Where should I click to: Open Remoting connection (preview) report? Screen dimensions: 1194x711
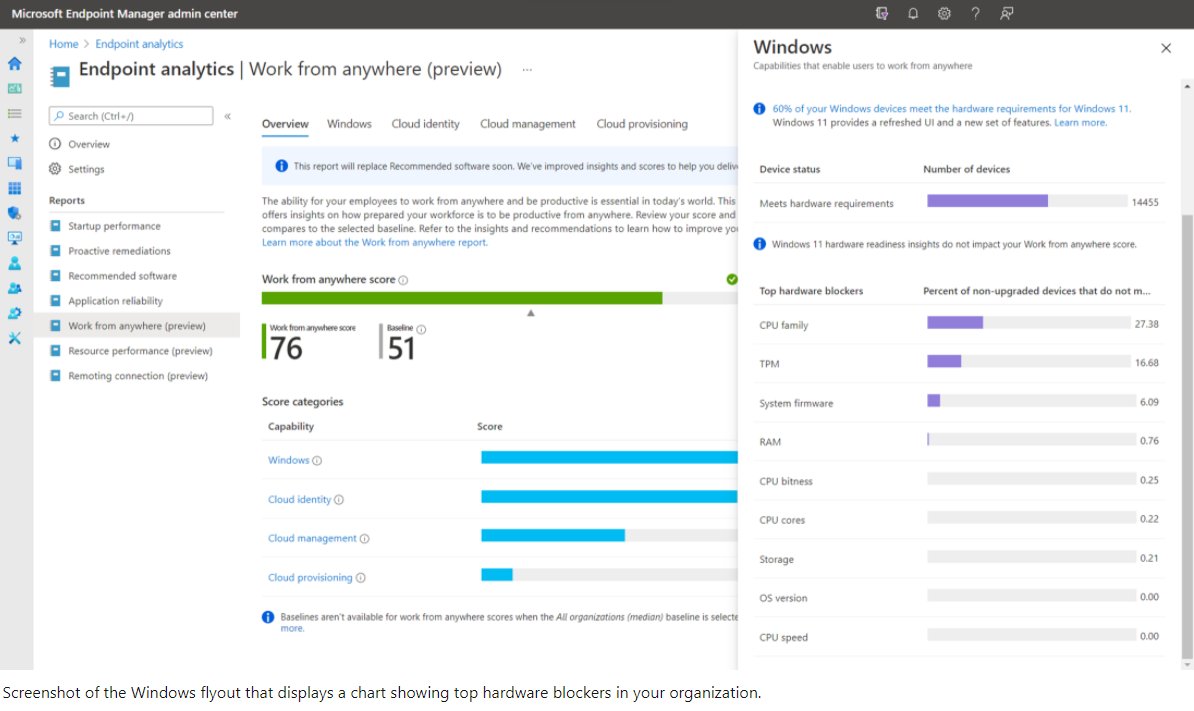coord(137,376)
